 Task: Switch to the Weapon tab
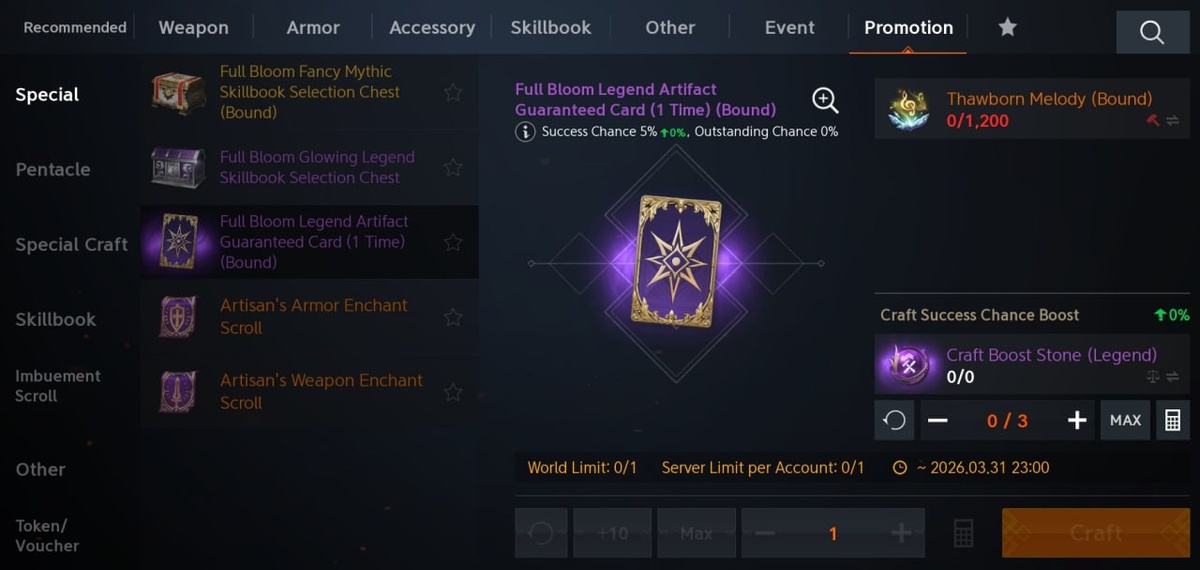click(x=193, y=28)
